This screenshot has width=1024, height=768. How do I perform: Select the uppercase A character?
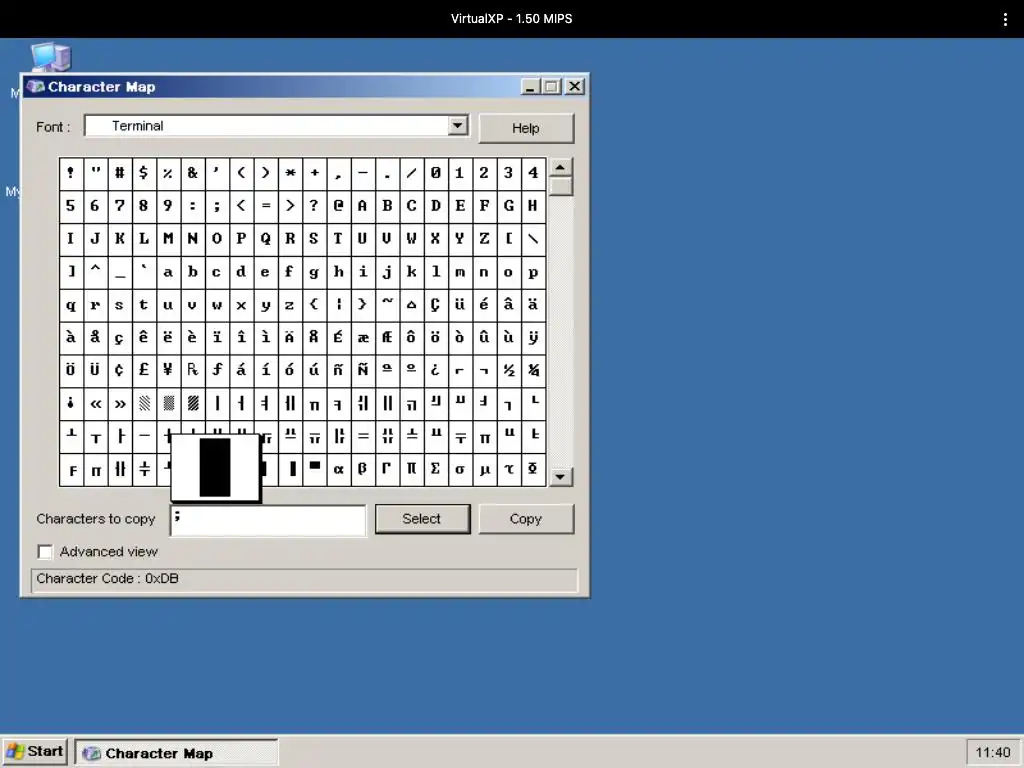[362, 206]
